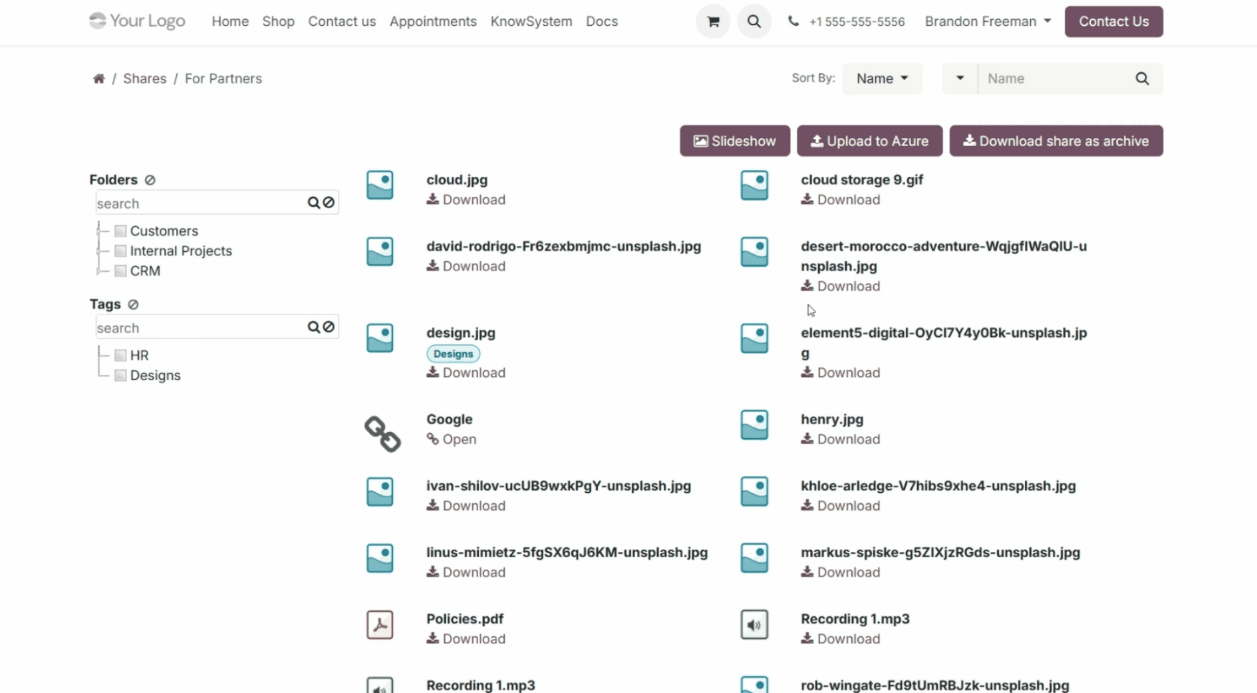Open the Sort By Name dropdown
This screenshot has width=1257, height=693.
882,79
